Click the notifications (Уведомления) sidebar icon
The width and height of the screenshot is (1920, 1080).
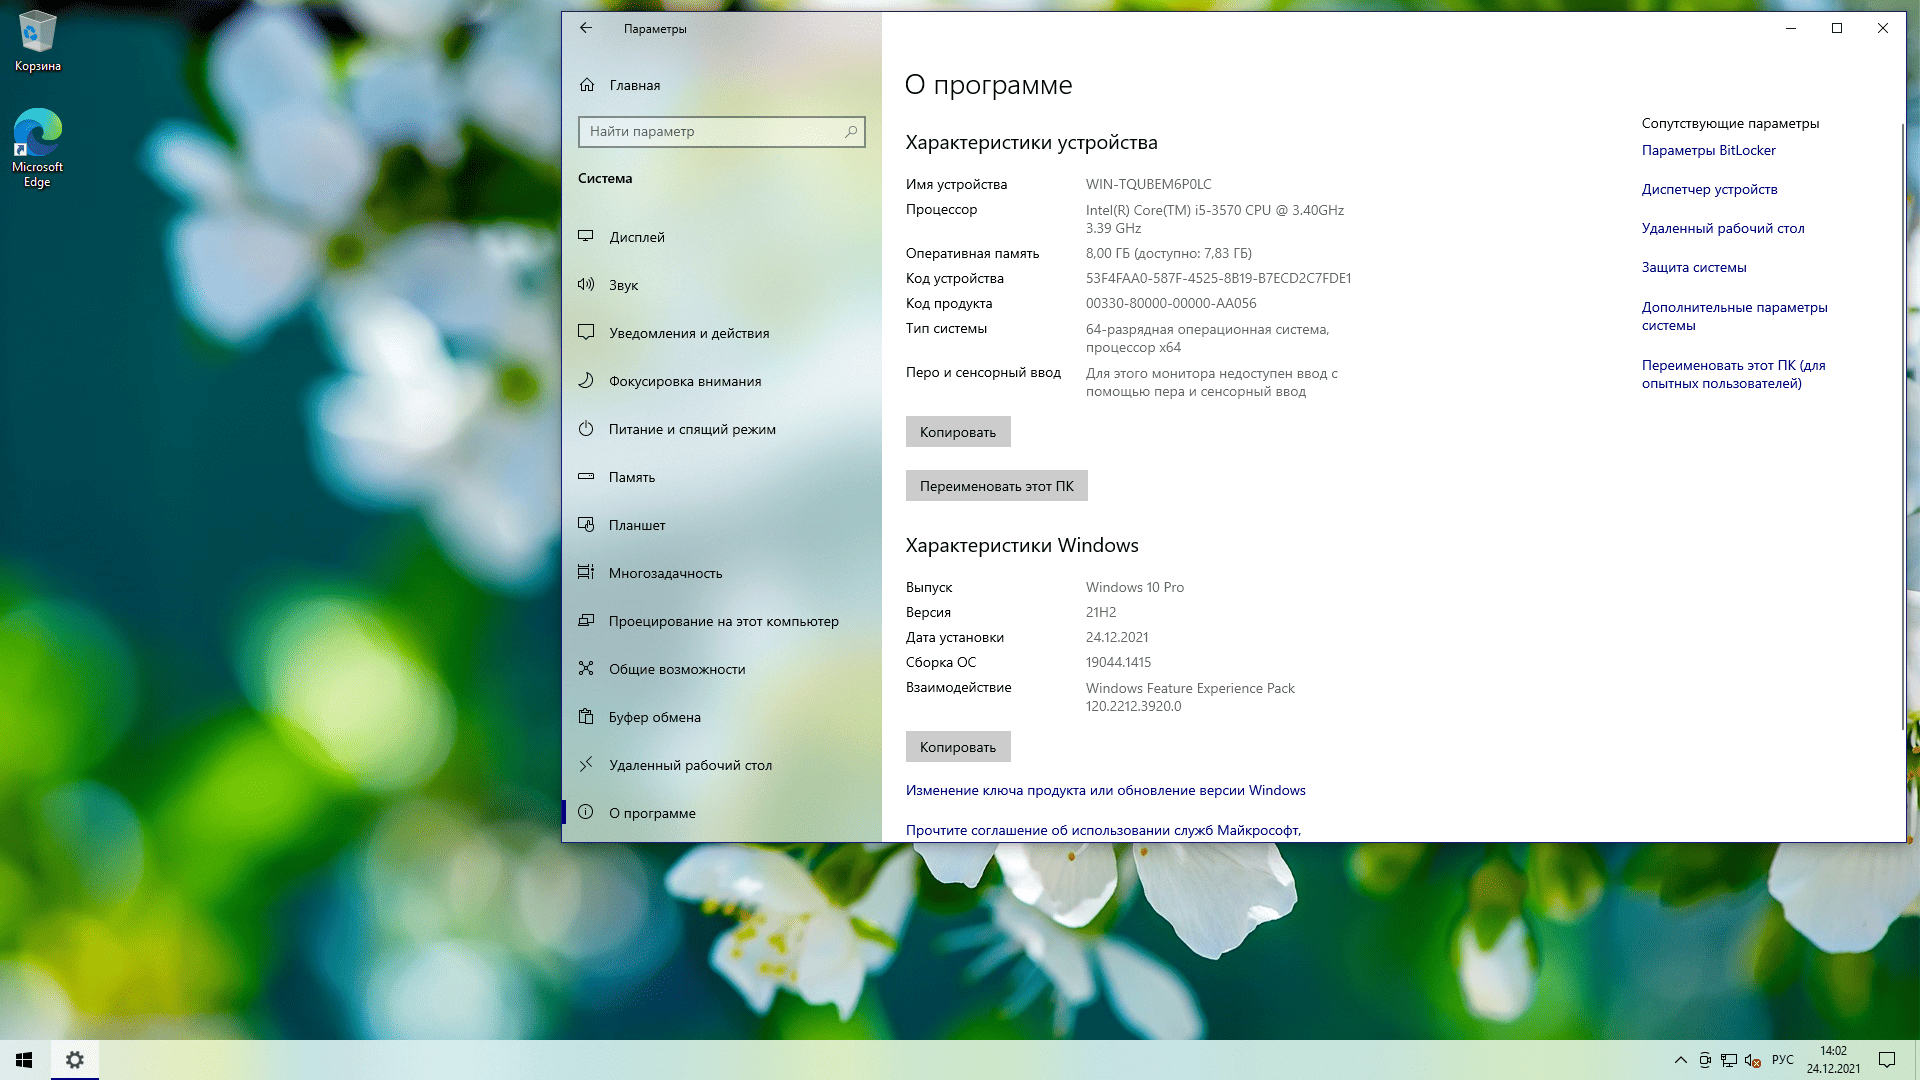click(586, 333)
